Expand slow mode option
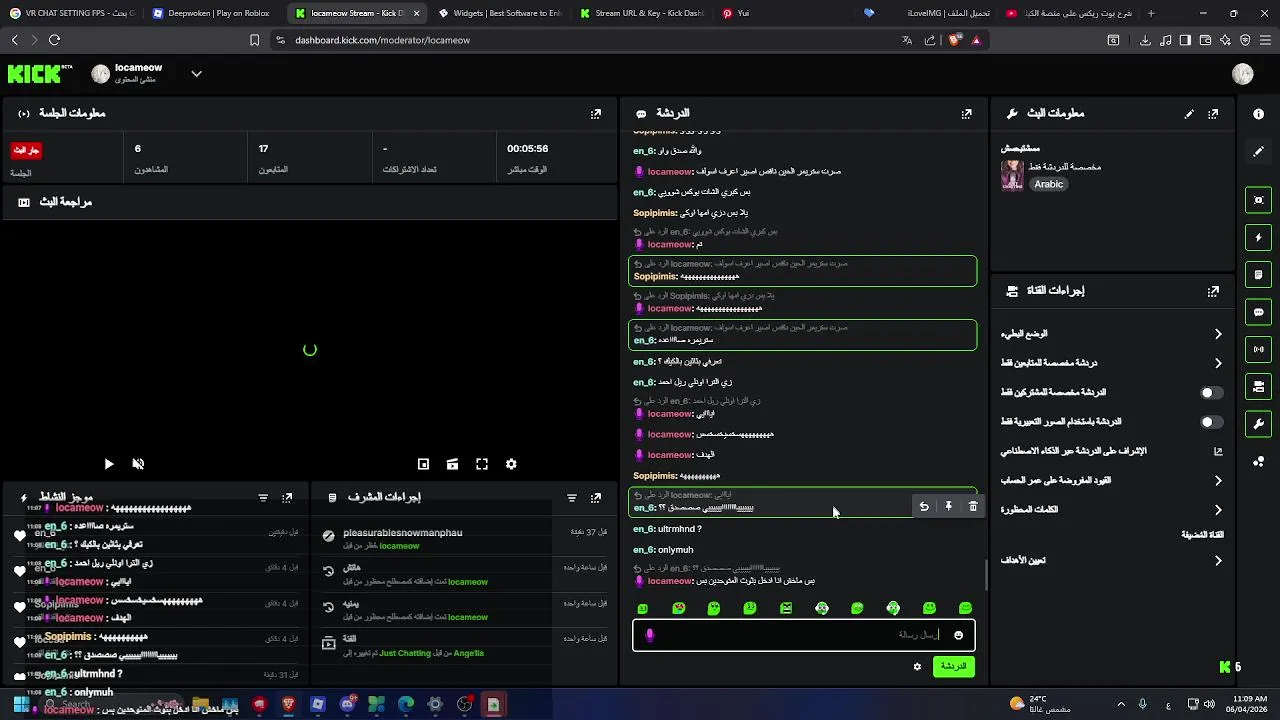Screen dimensions: 1280x720 pyautogui.click(x=1112, y=334)
